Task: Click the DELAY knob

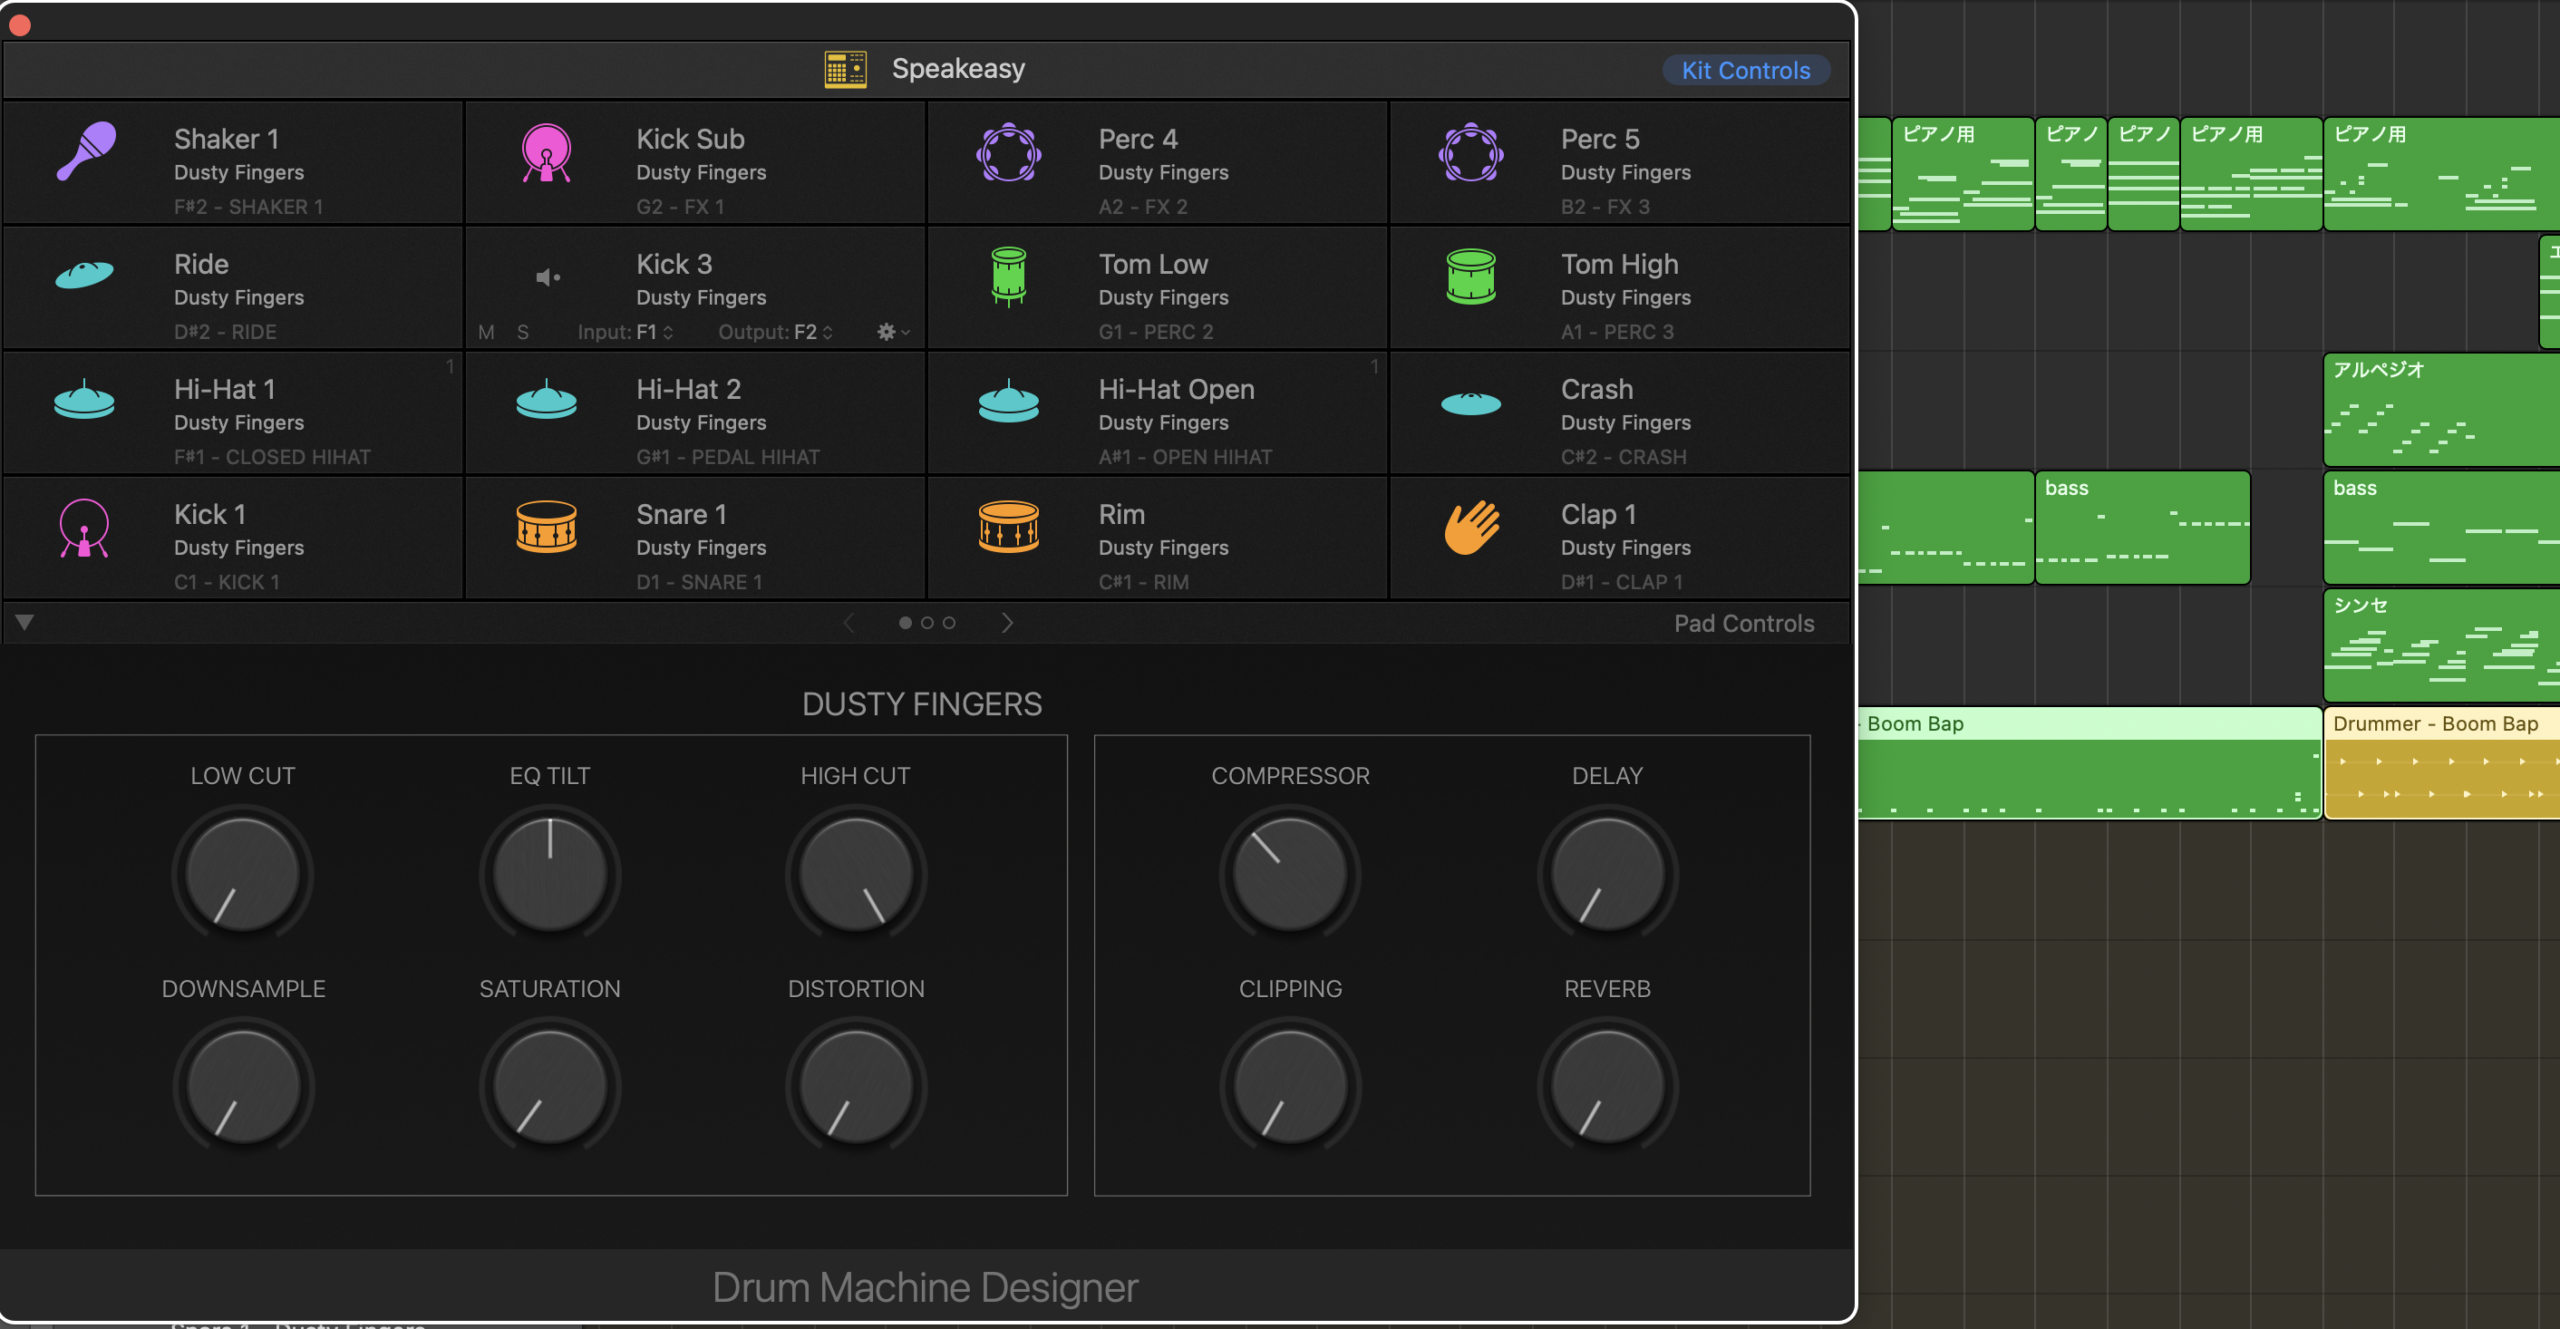Action: coord(1607,873)
